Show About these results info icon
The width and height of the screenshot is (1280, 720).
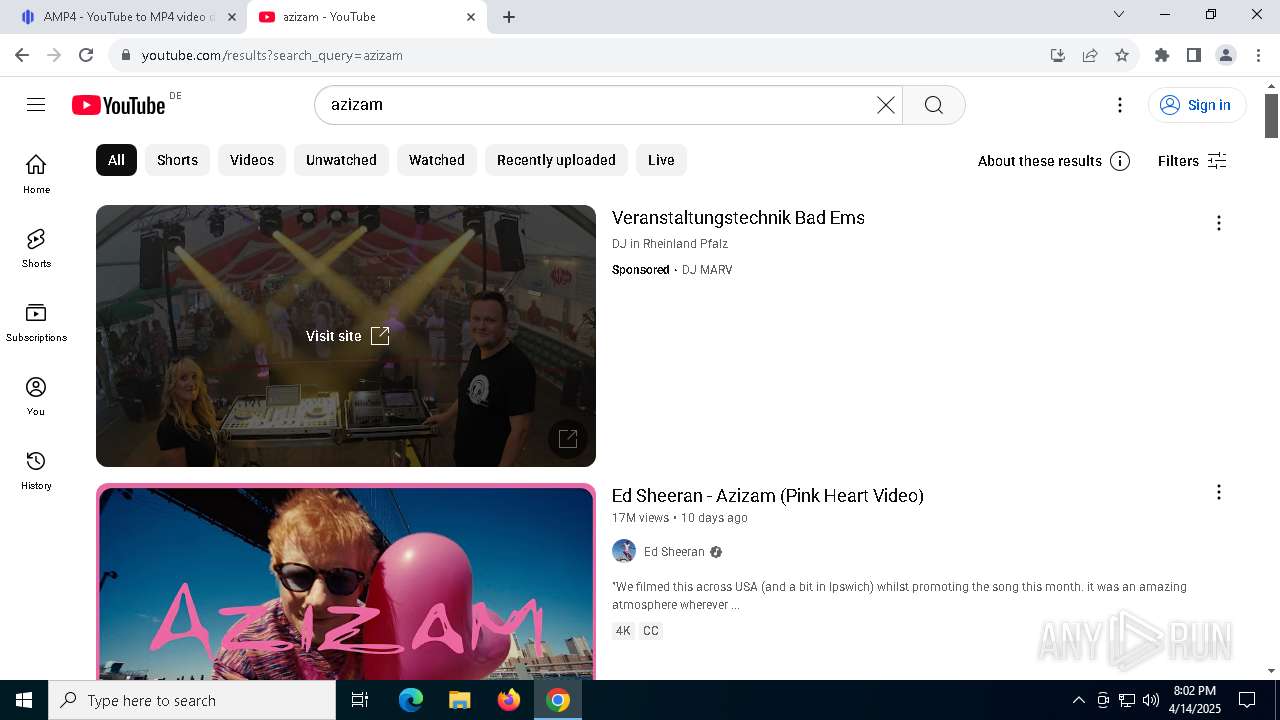coord(1120,161)
